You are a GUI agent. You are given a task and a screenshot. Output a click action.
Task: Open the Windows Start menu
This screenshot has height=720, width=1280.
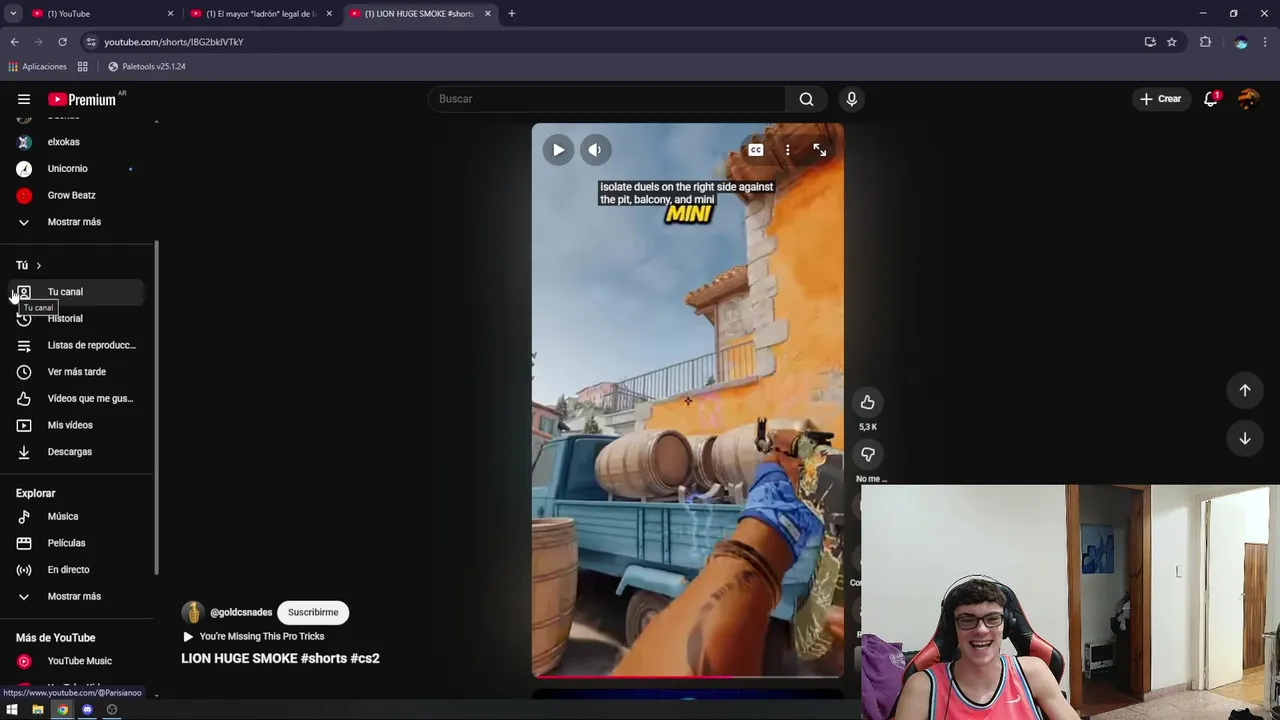[x=12, y=710]
